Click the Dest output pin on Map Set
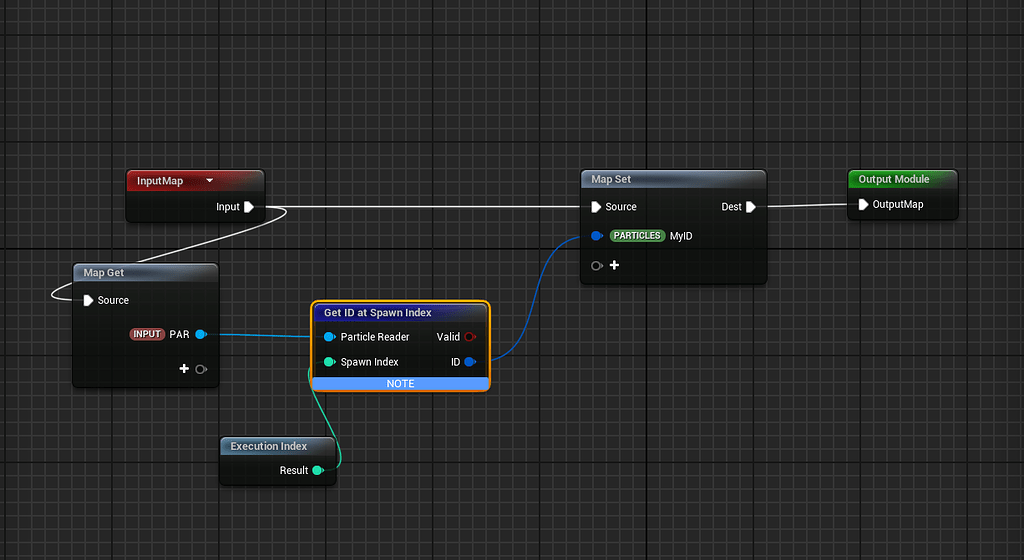This screenshot has height=560, width=1024. coord(750,207)
